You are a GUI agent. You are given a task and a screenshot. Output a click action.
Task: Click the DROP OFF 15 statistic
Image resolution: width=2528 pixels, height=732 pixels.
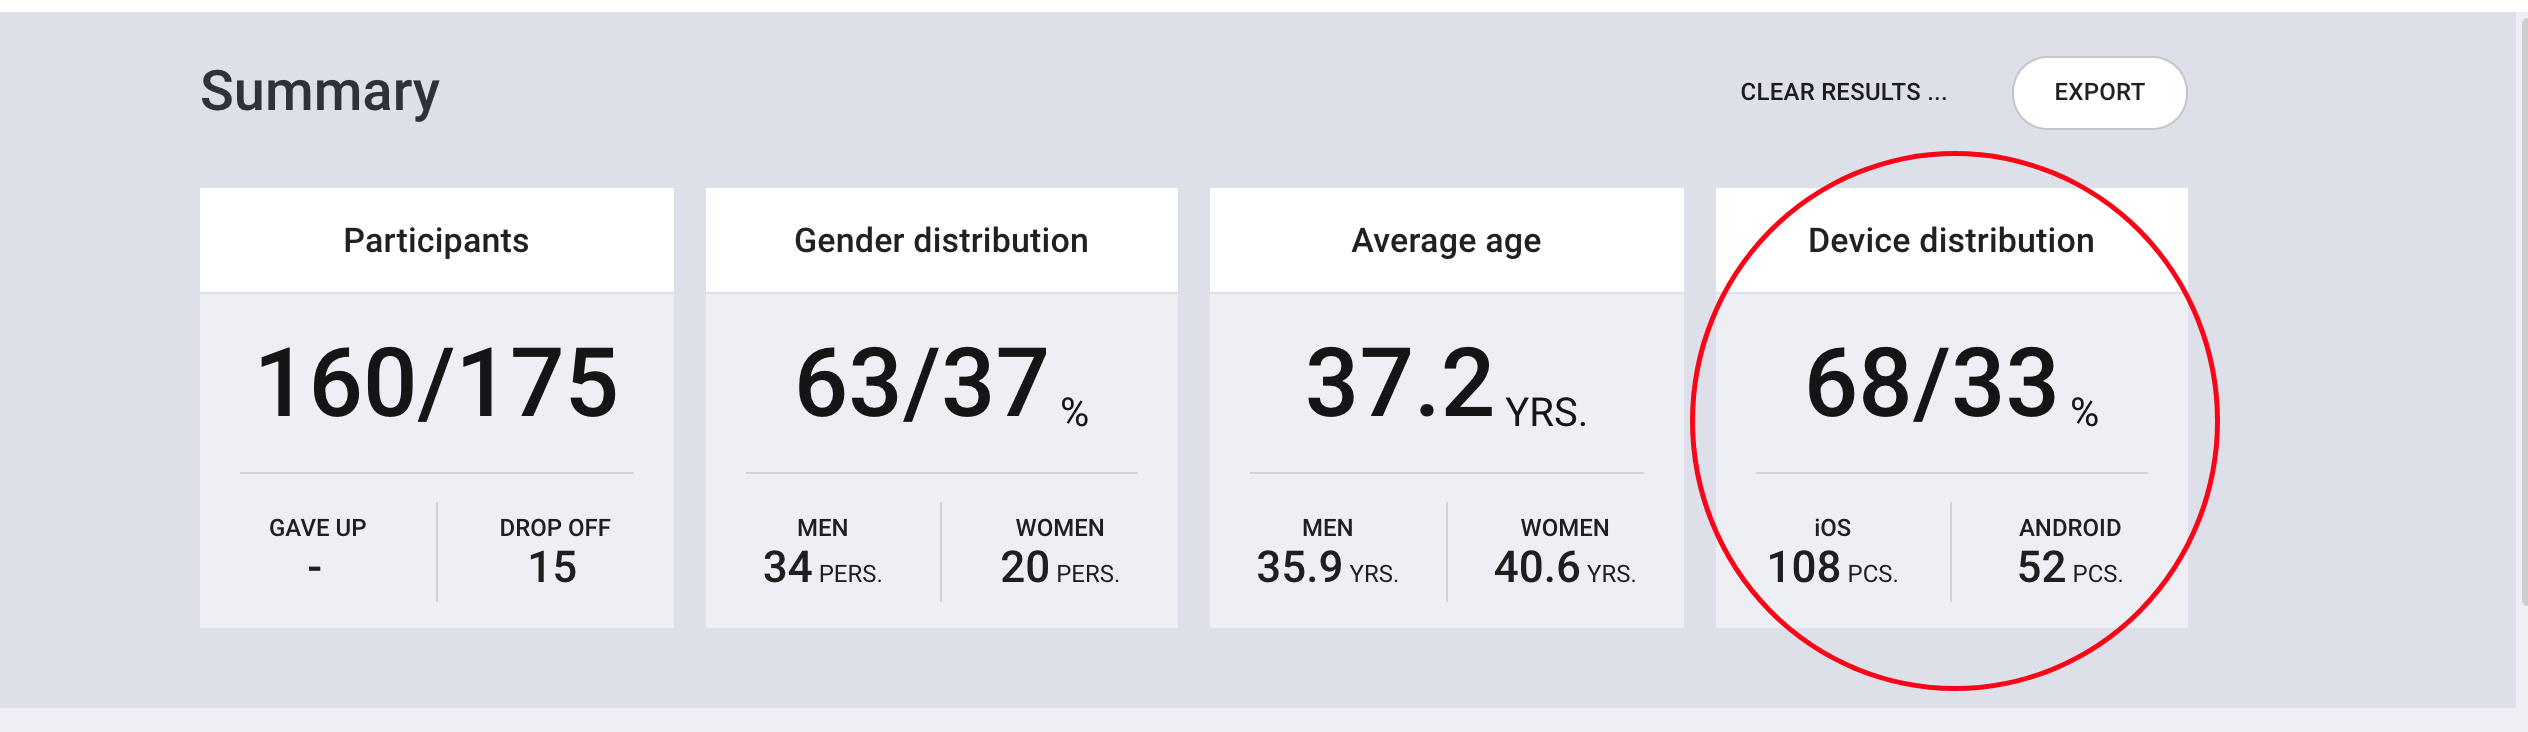(x=554, y=551)
